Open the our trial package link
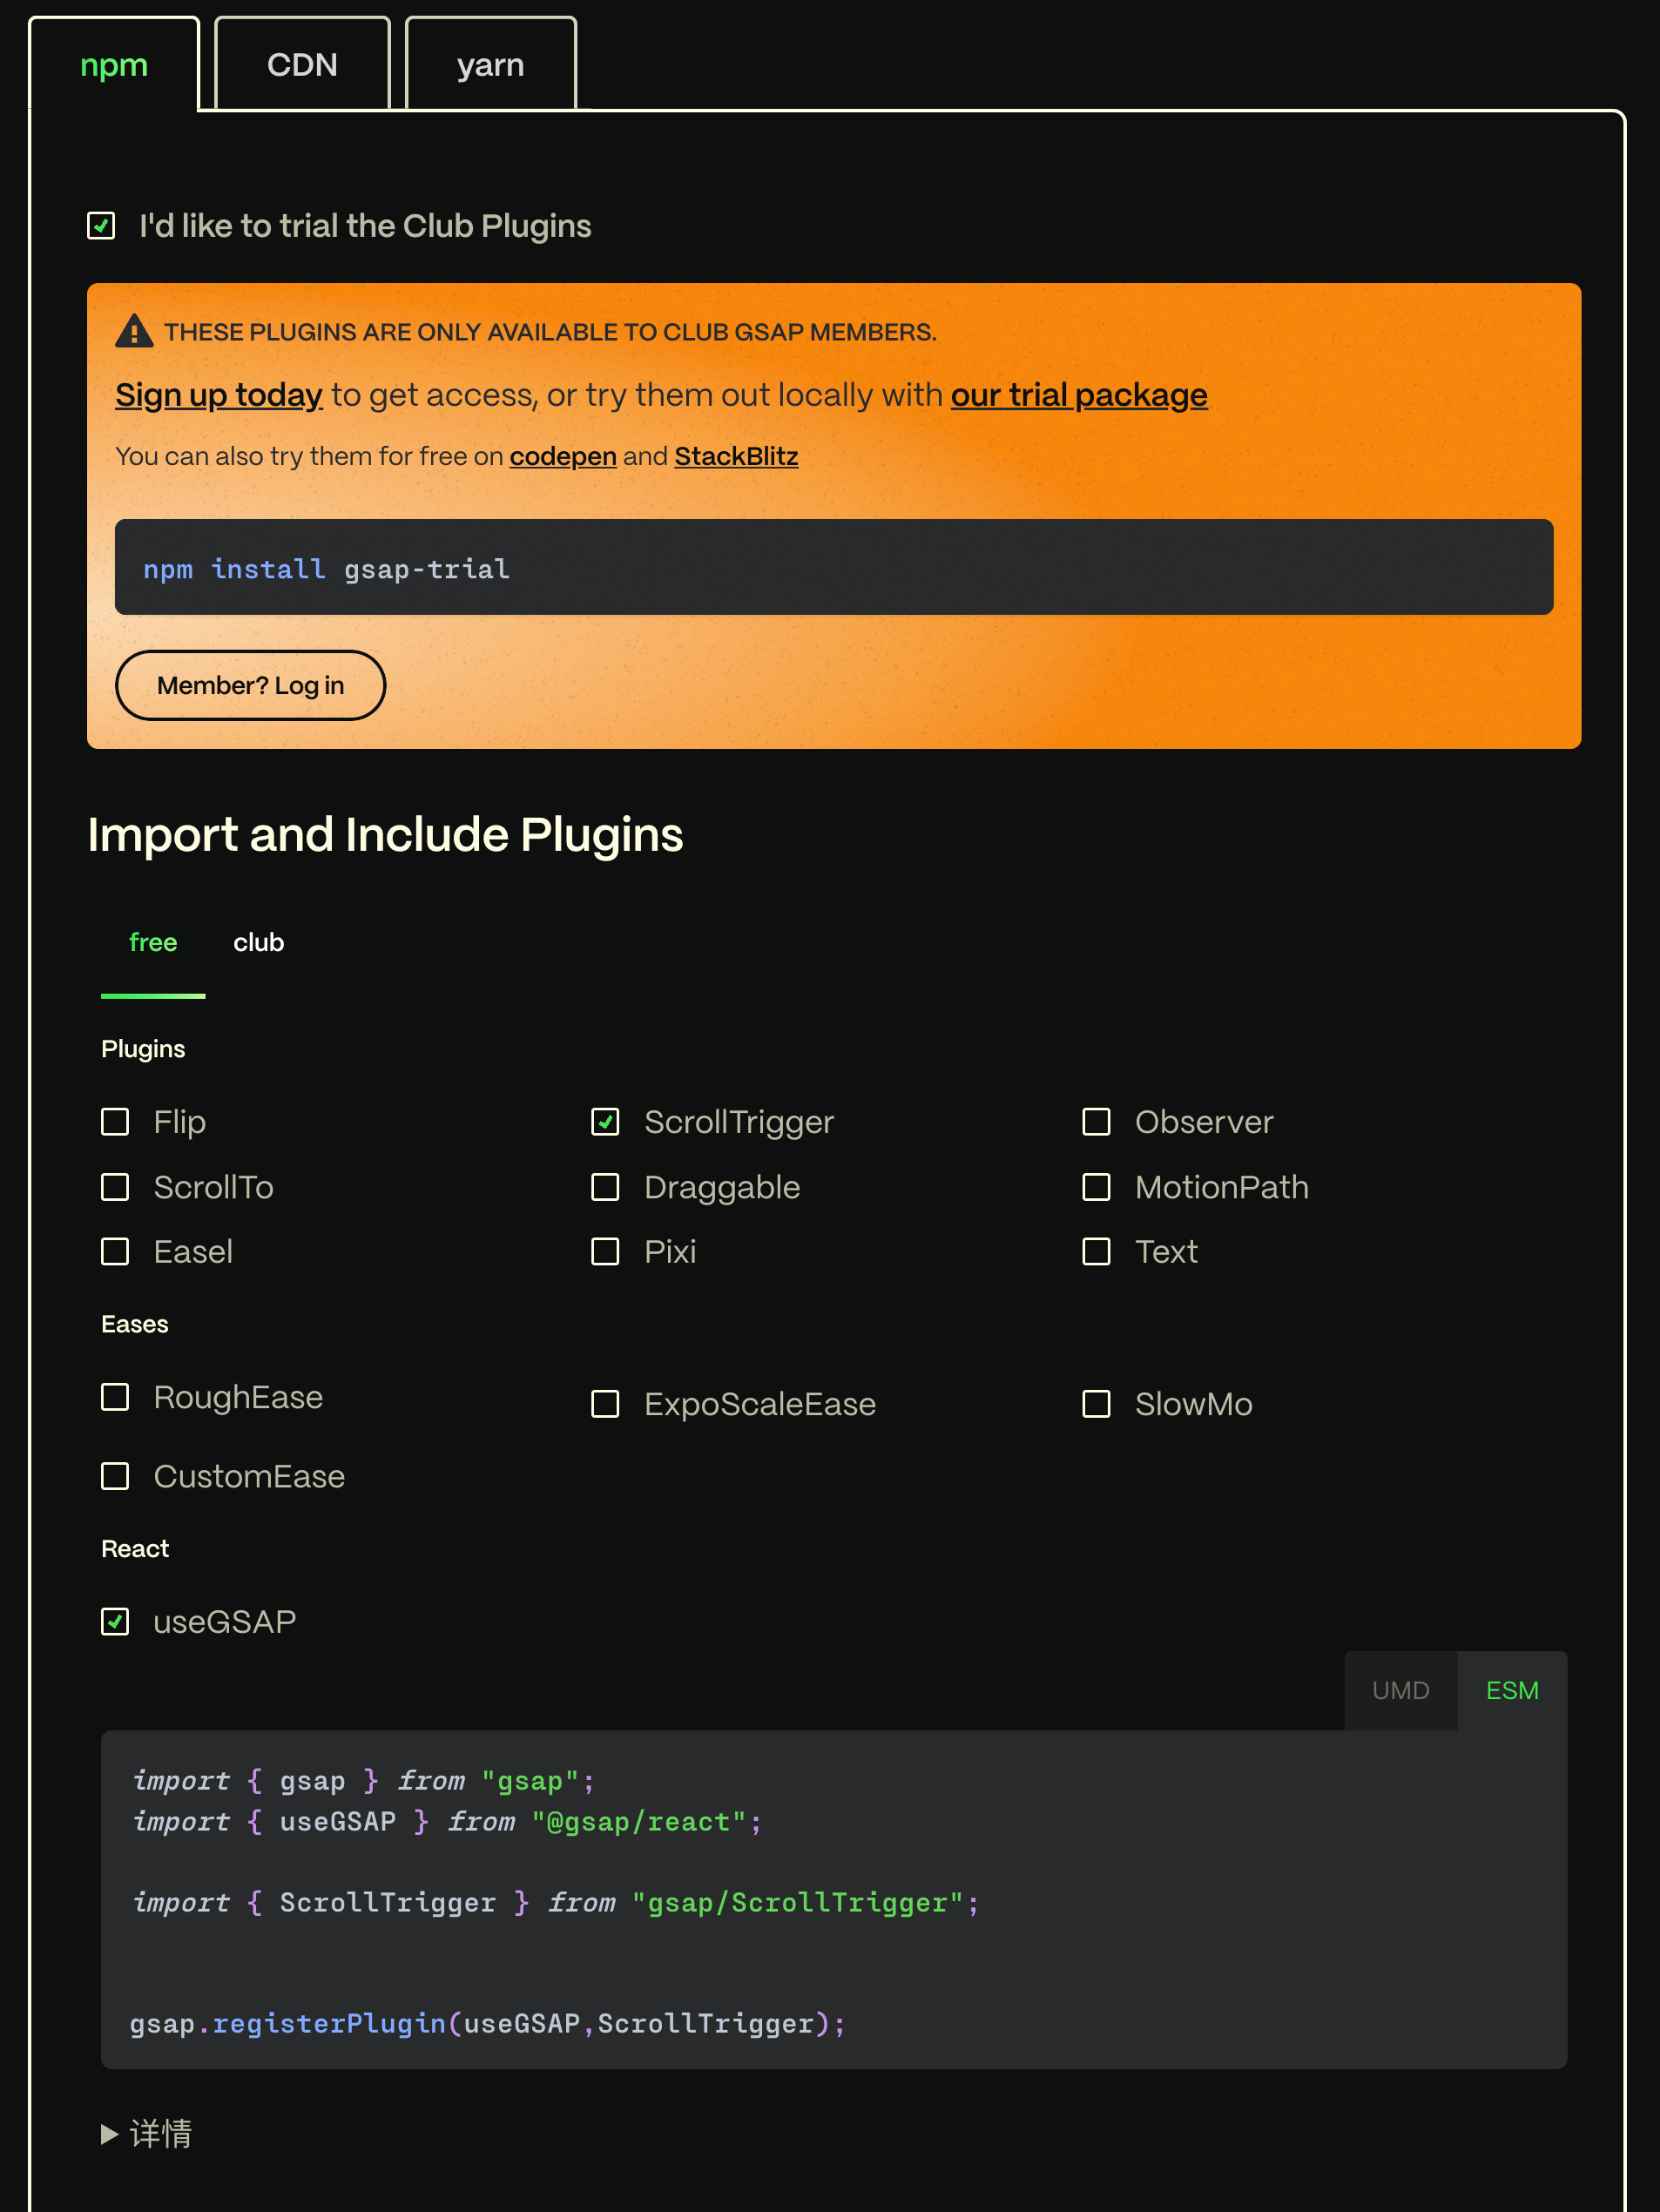This screenshot has width=1660, height=2212. coord(1079,395)
